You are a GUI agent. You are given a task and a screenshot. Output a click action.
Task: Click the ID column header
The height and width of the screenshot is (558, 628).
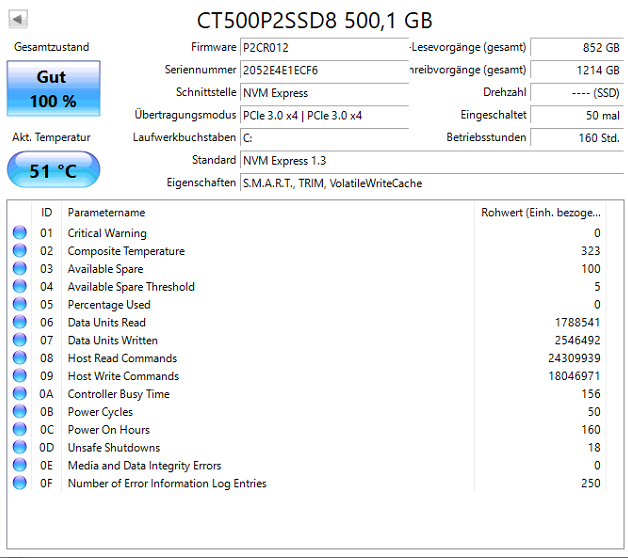click(x=46, y=212)
